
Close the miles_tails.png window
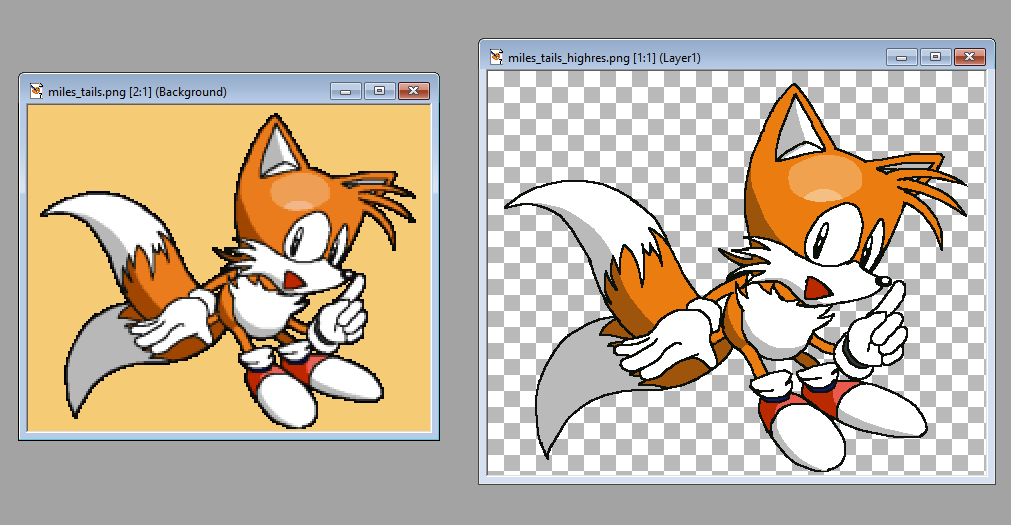[x=414, y=91]
